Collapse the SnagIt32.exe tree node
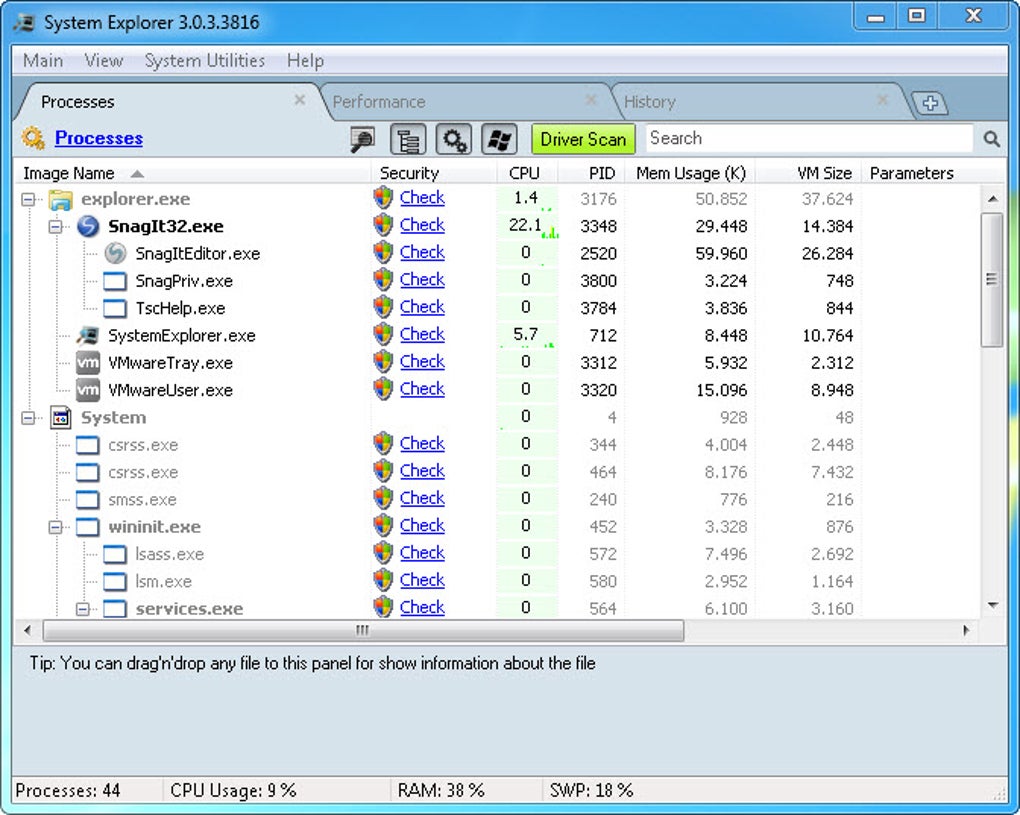 click(55, 226)
